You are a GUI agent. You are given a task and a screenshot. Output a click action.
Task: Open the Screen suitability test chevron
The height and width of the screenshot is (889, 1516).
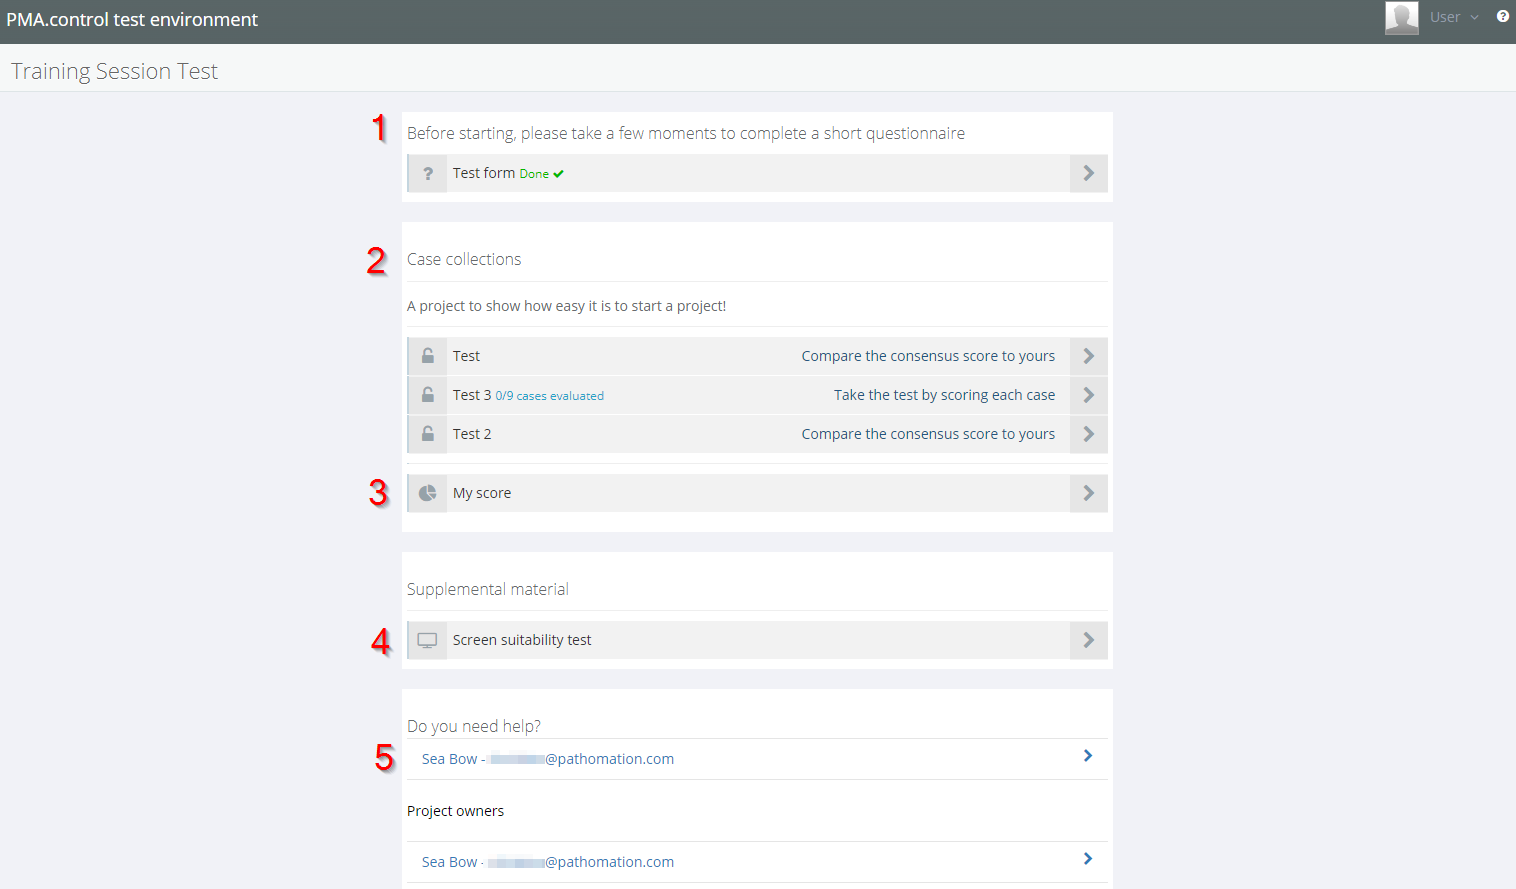(1088, 640)
